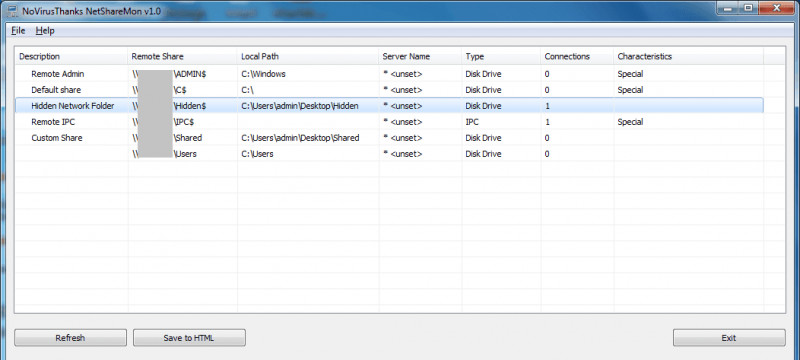Click the NetShareMon title bar app icon
This screenshot has height=360, width=800.
tap(13, 10)
